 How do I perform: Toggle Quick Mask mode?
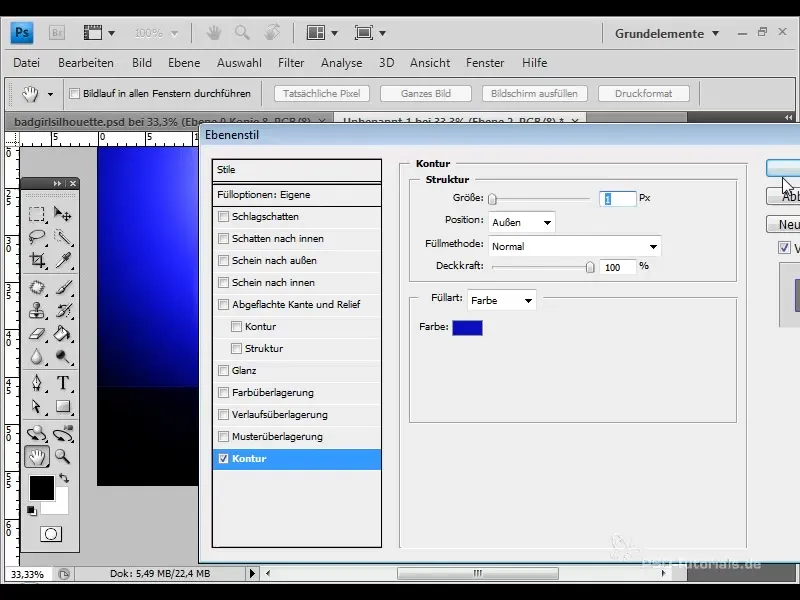point(51,534)
